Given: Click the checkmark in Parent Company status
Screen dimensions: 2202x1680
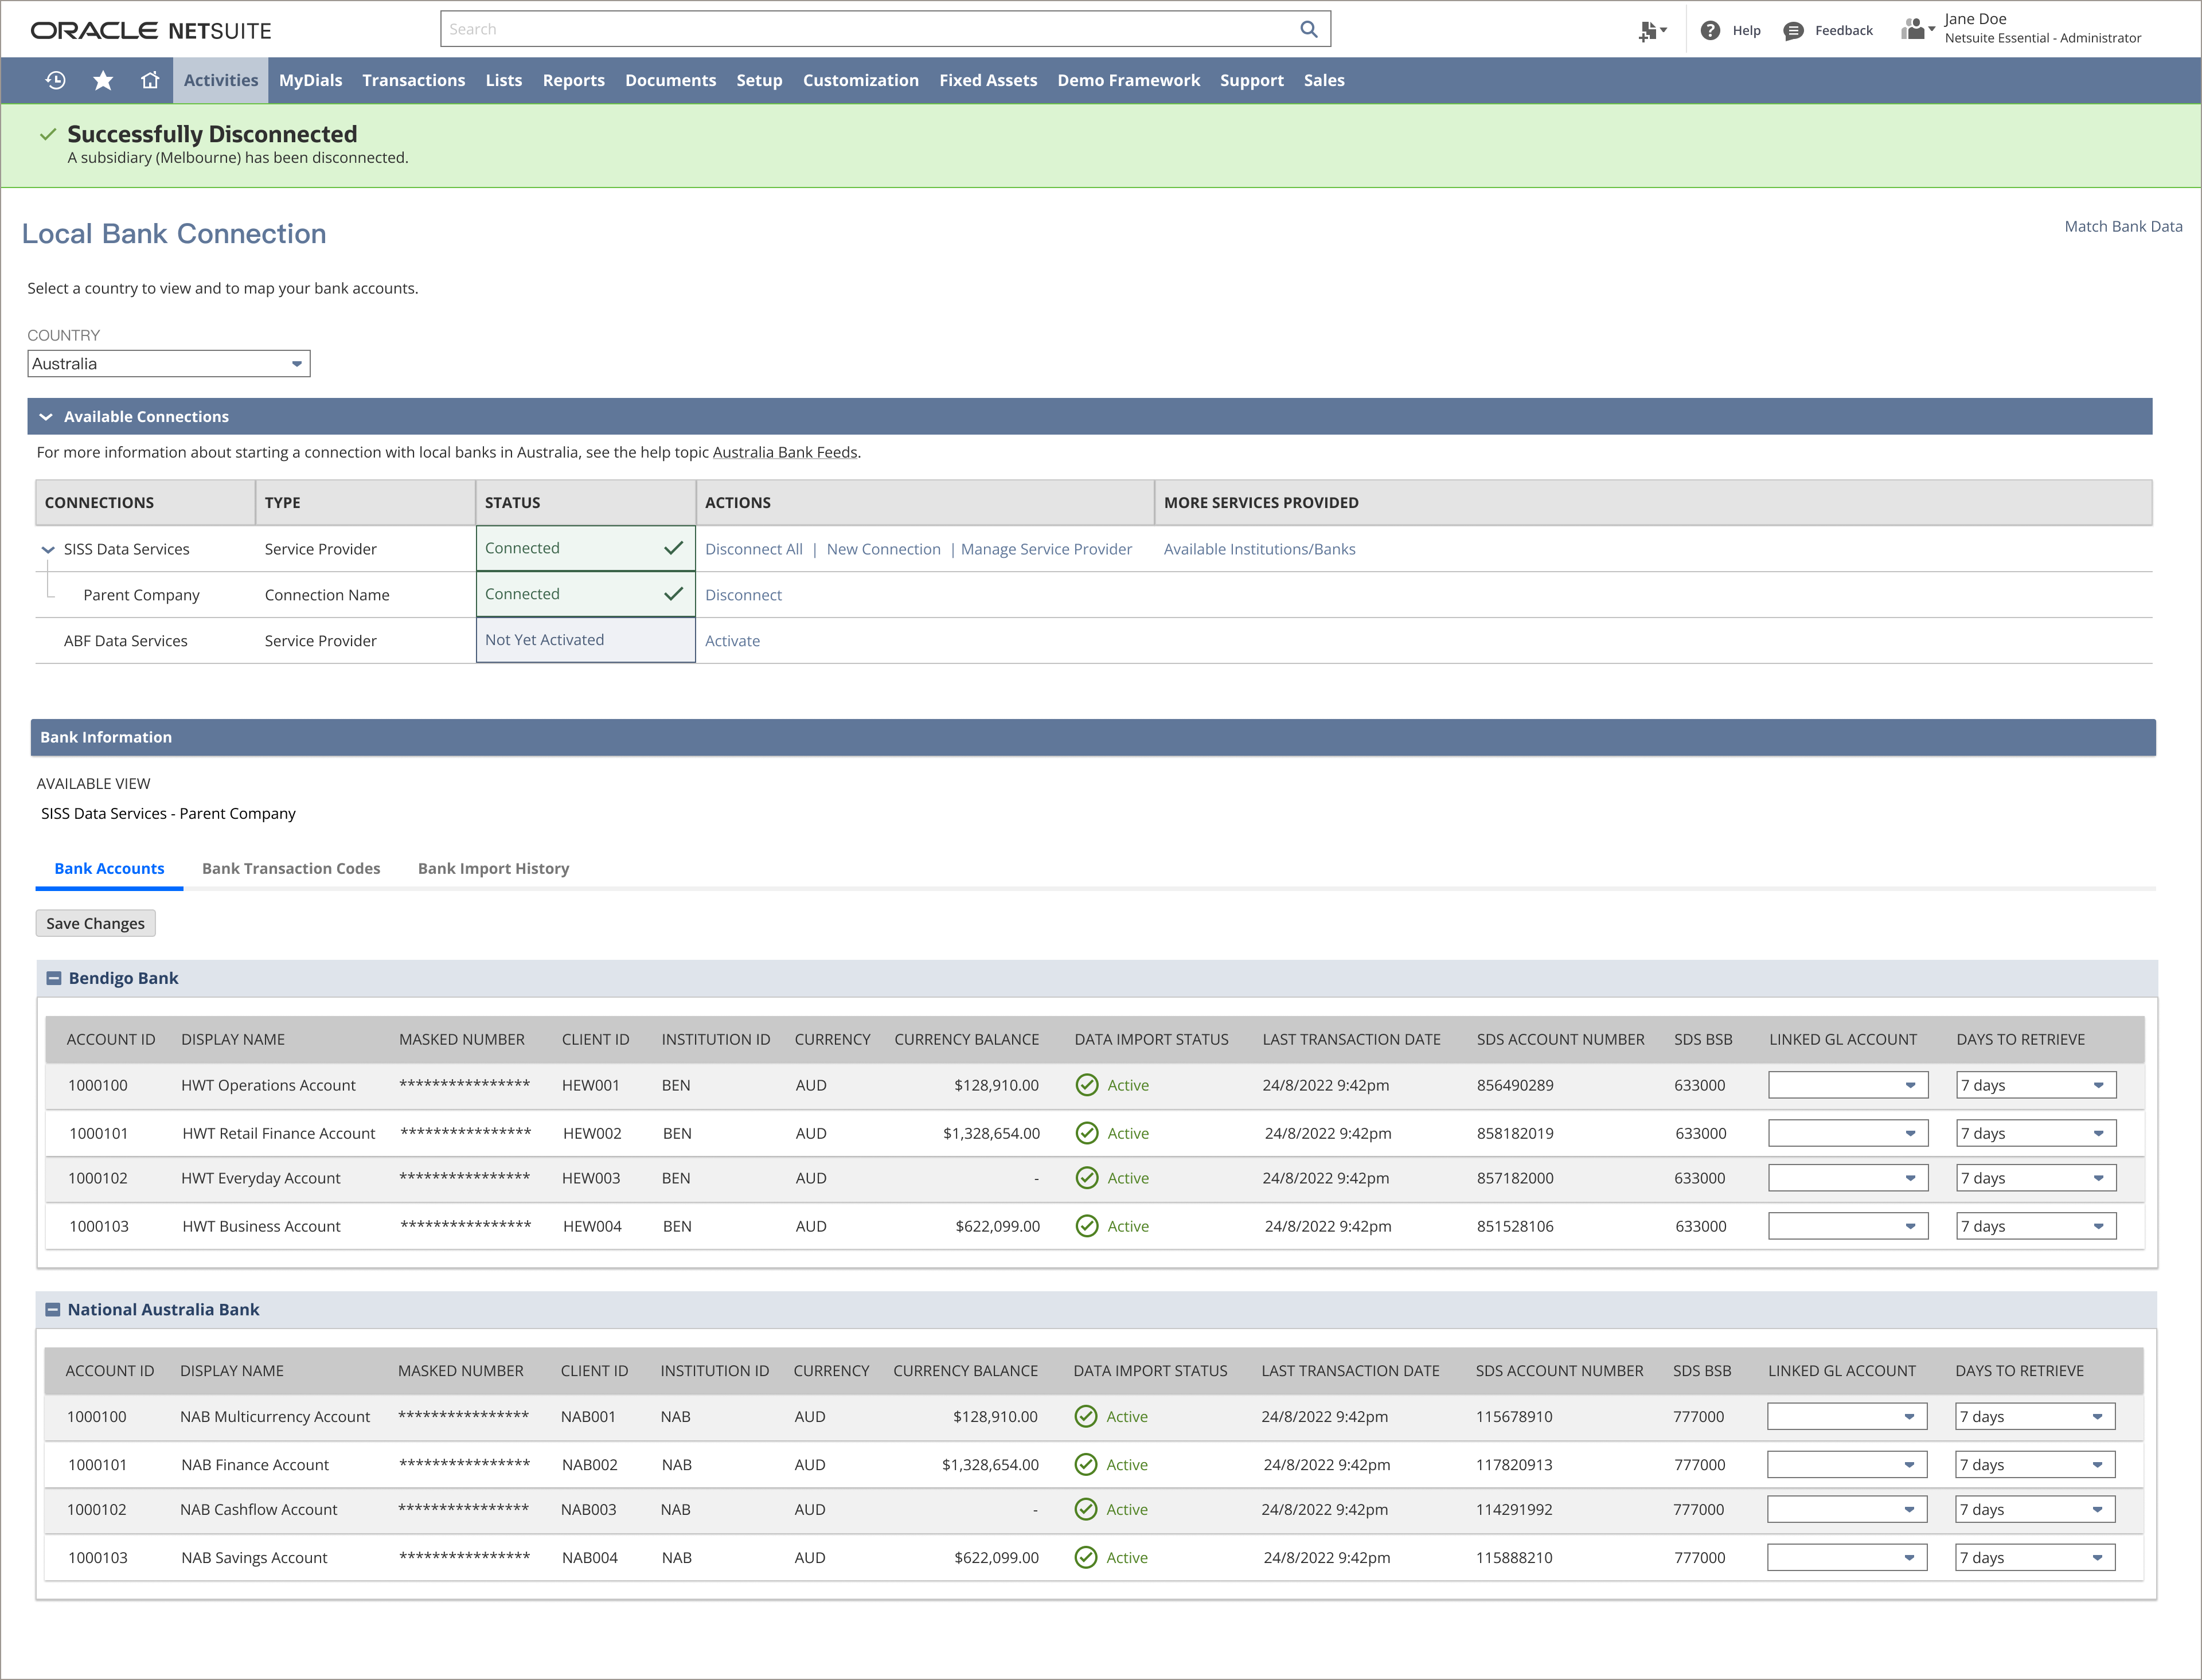Looking at the screenshot, I should (674, 594).
